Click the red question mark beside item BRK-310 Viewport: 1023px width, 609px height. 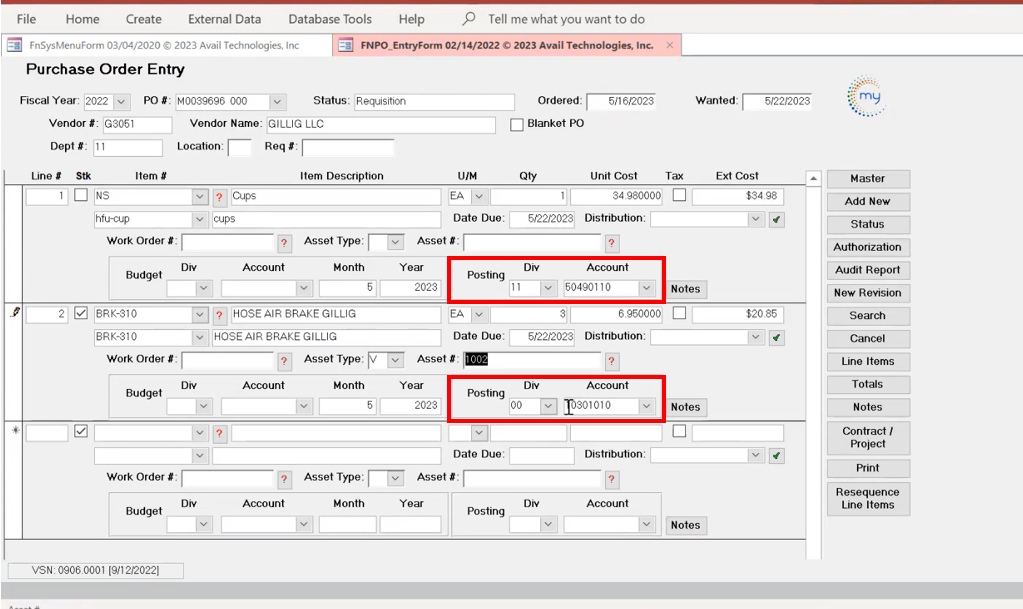[x=220, y=315]
